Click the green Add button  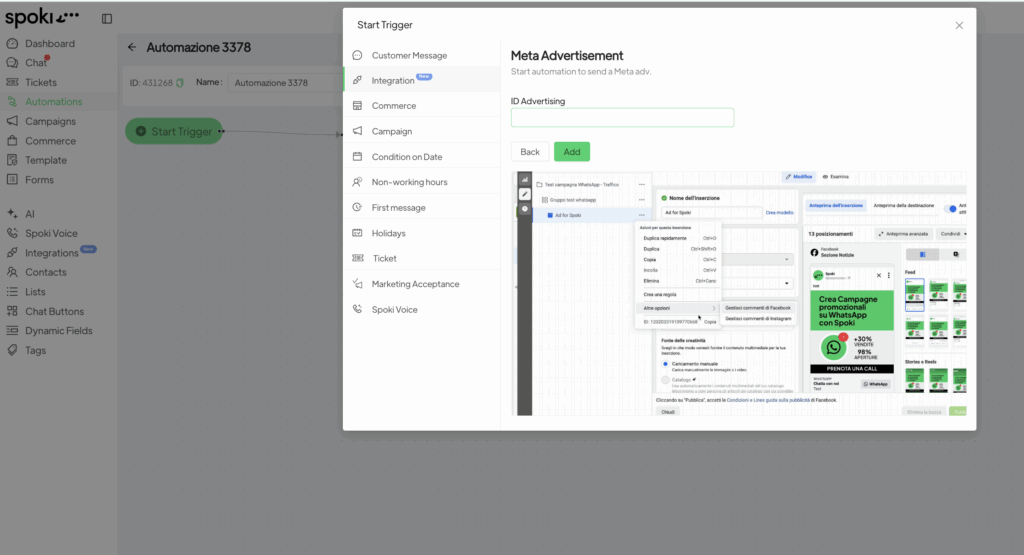coord(572,152)
